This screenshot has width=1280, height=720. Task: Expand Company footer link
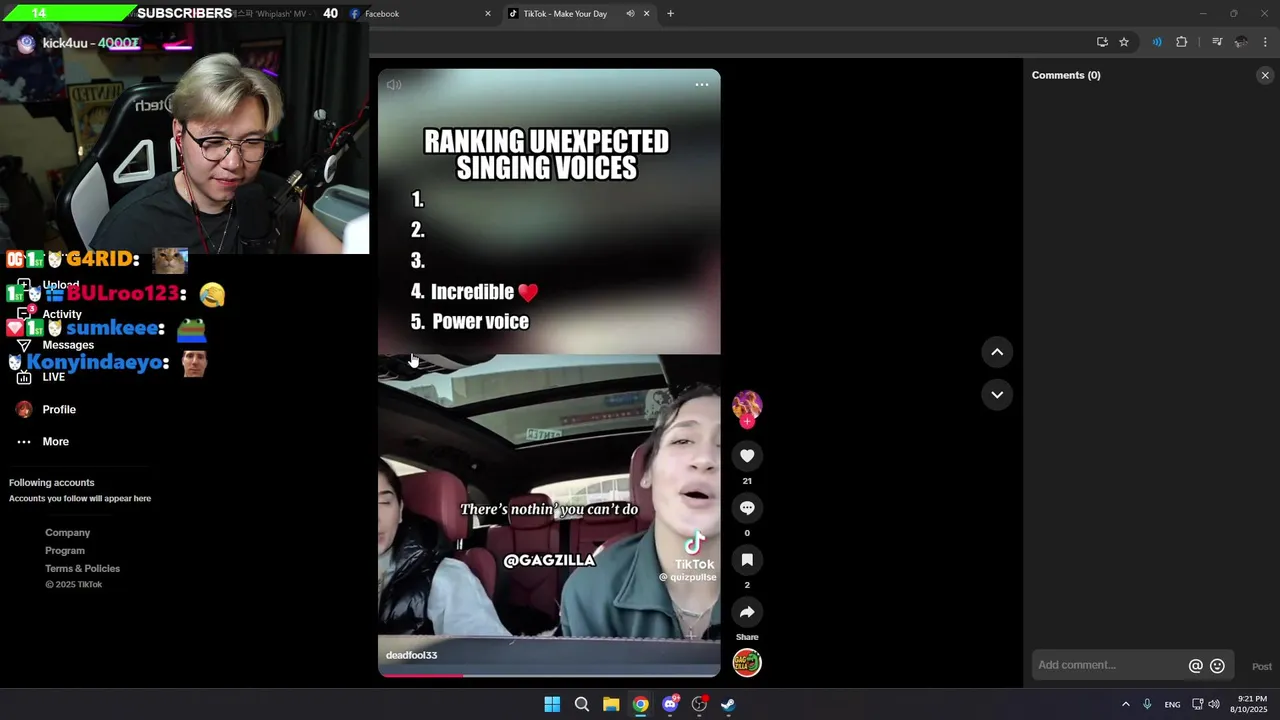pos(67,533)
